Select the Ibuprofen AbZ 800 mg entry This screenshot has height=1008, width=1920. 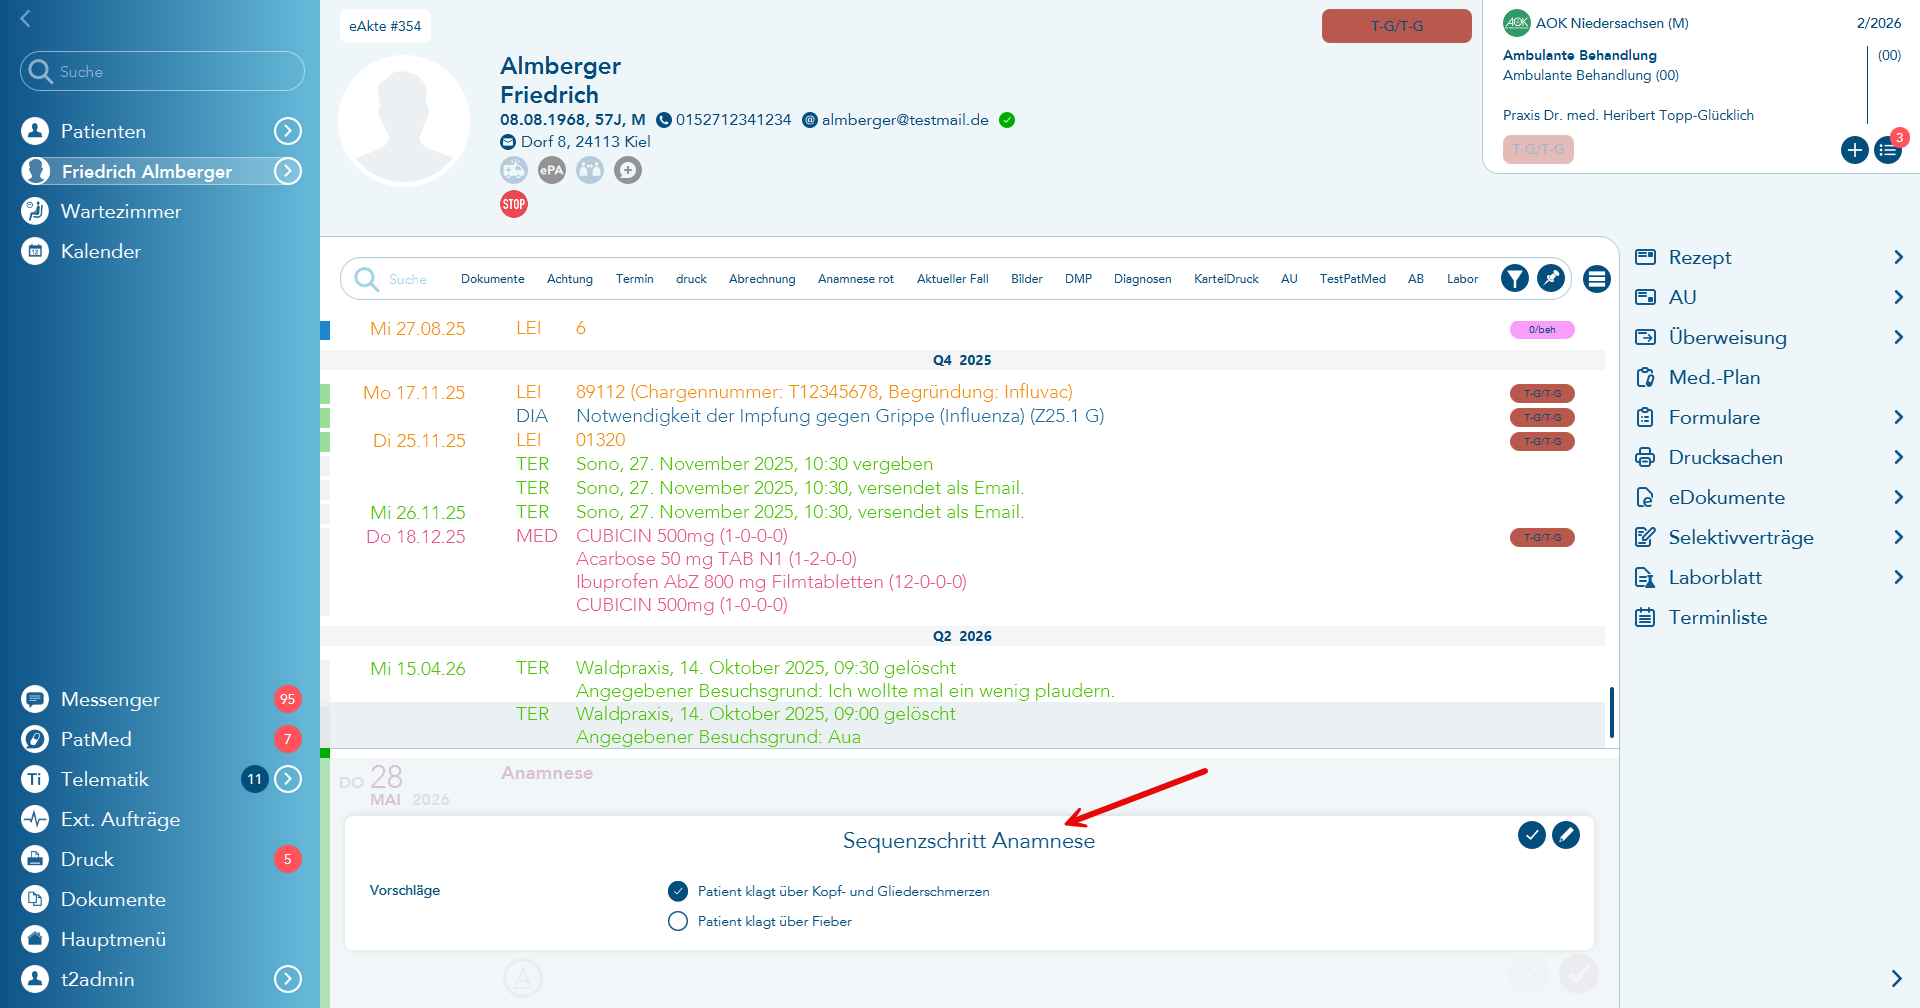click(771, 582)
